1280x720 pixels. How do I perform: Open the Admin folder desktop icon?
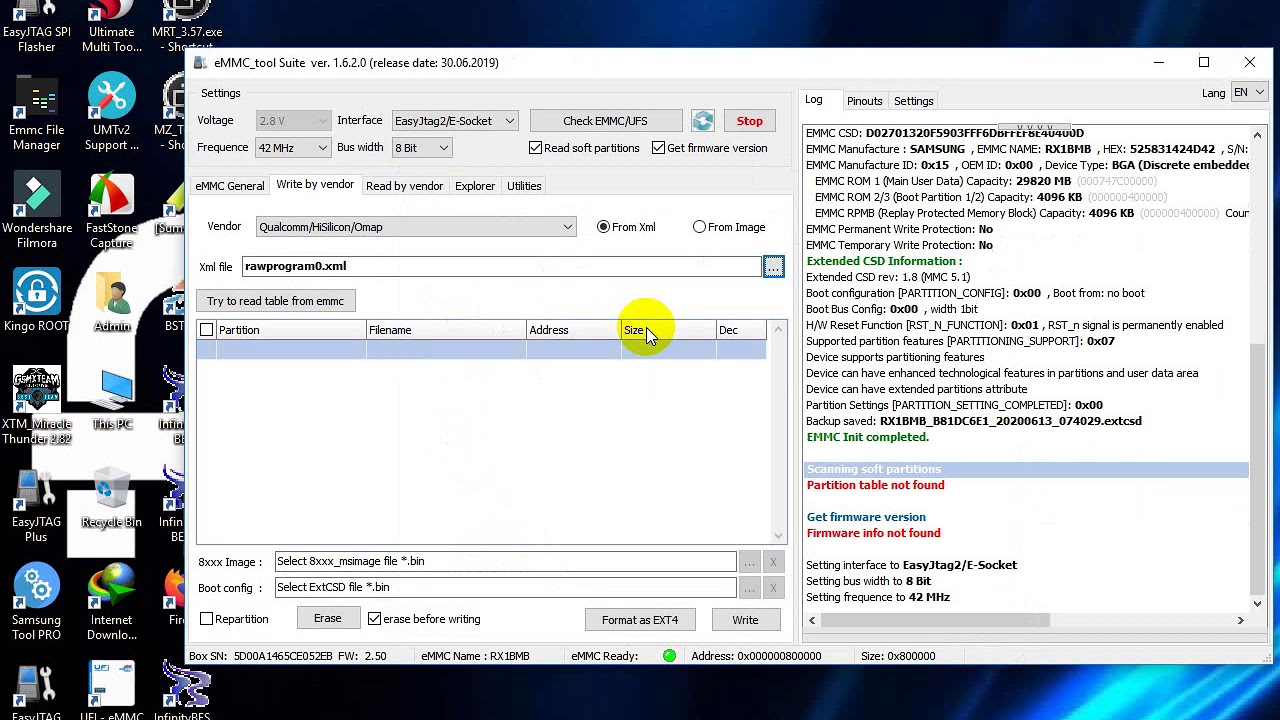(111, 302)
